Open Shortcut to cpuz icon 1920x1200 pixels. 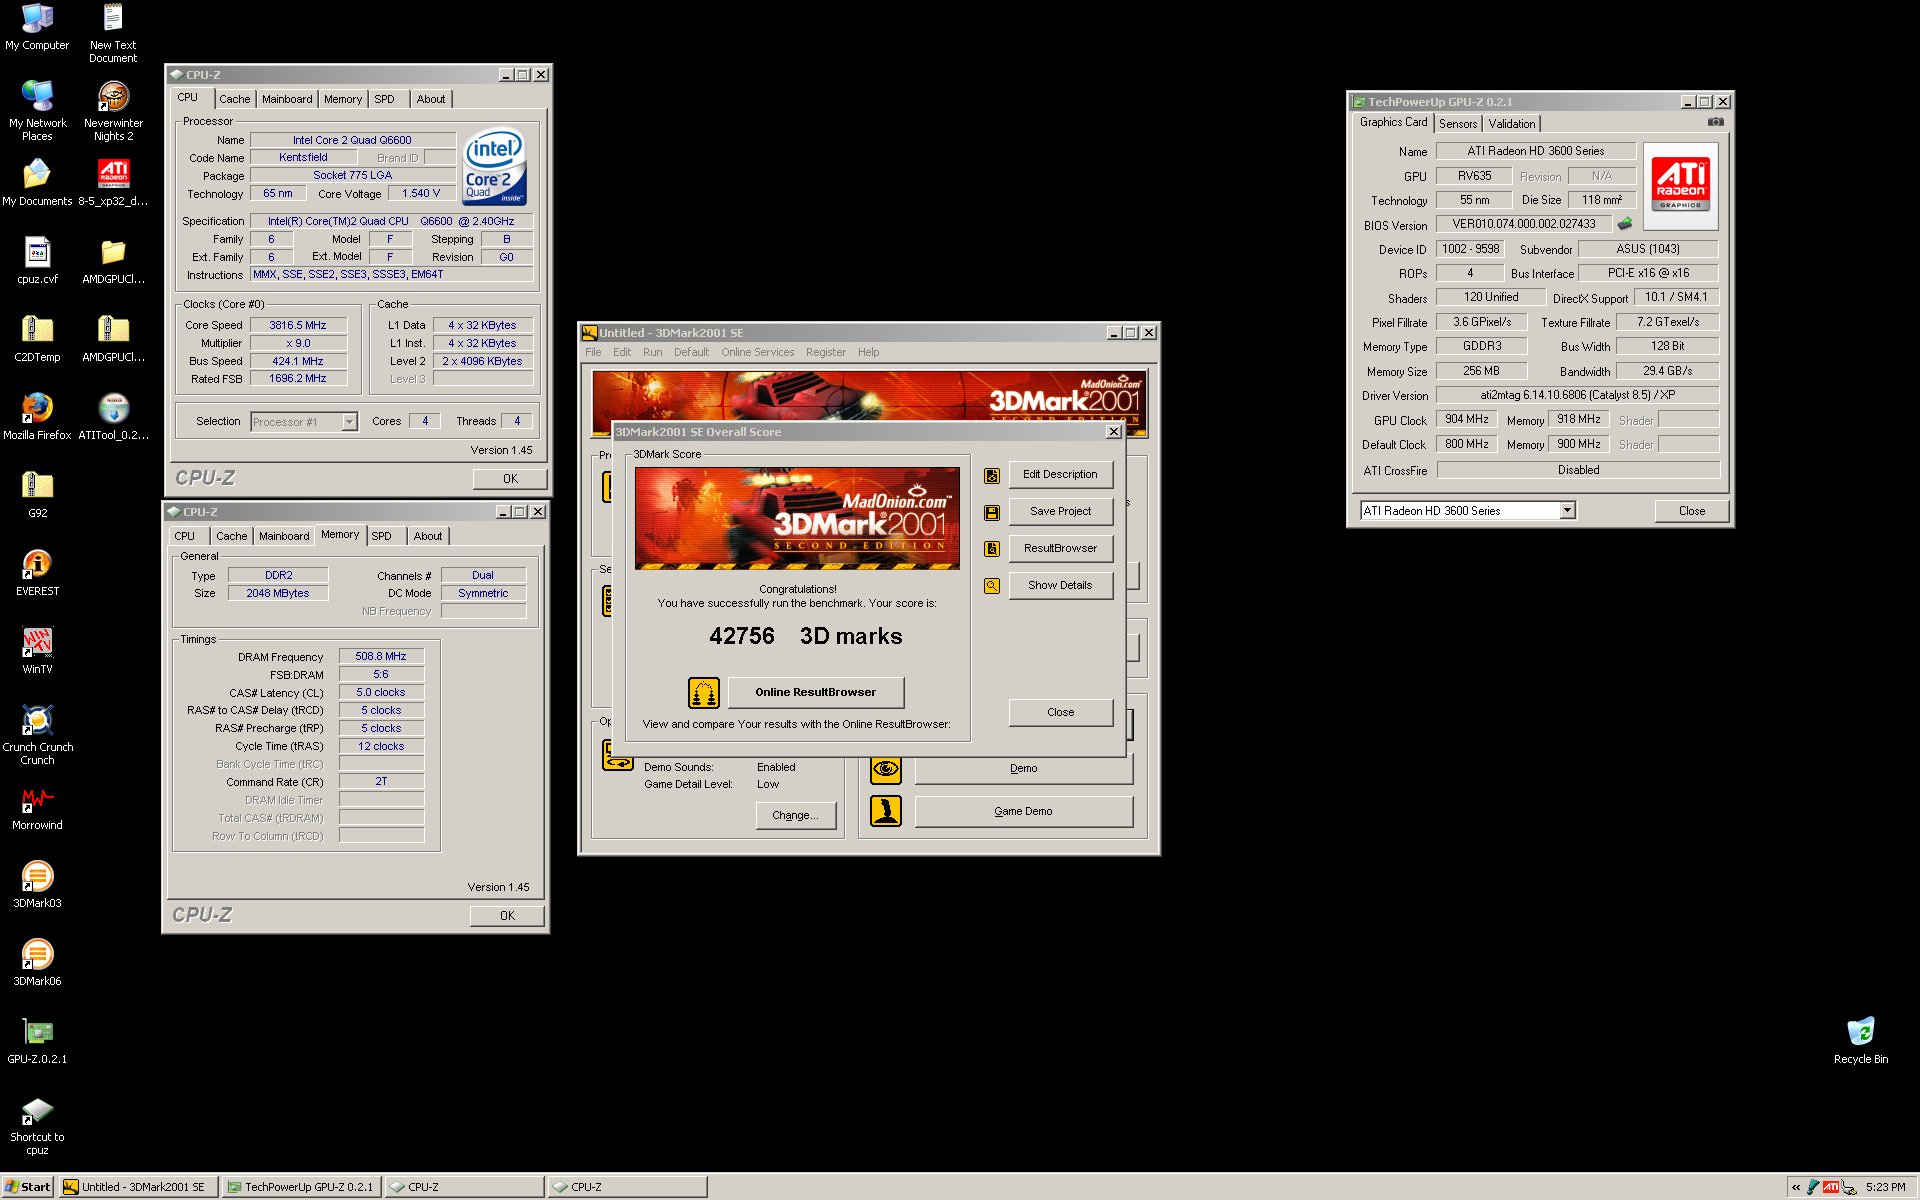pos(37,1124)
